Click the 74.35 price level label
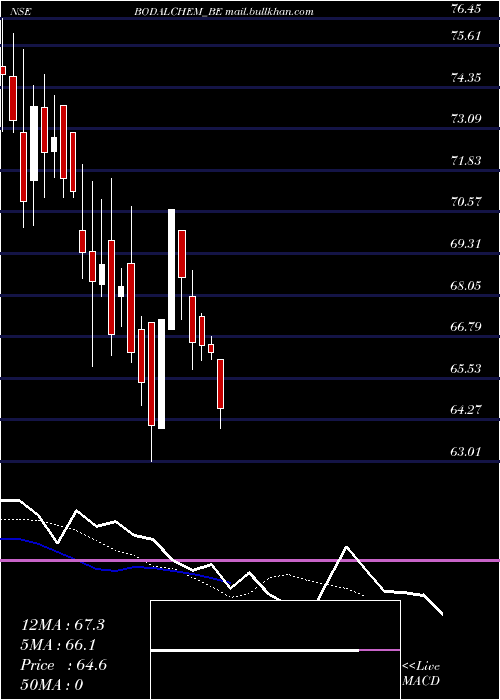 click(466, 78)
